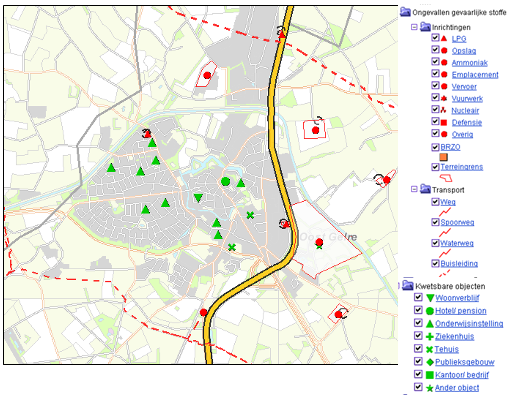The height and width of the screenshot is (395, 507).
Task: Open the Vuurwerk layer link
Action: tap(467, 99)
